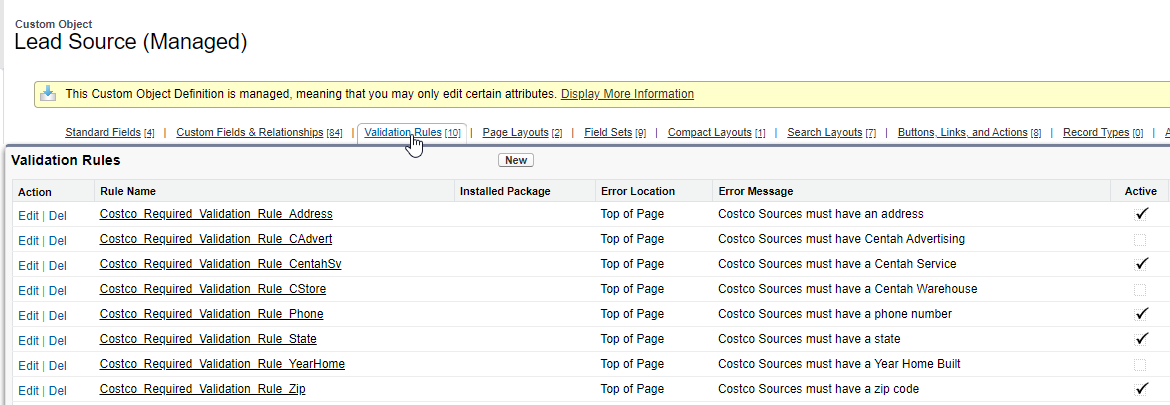Toggle Active checkbox for Rule_Address

point(1140,214)
